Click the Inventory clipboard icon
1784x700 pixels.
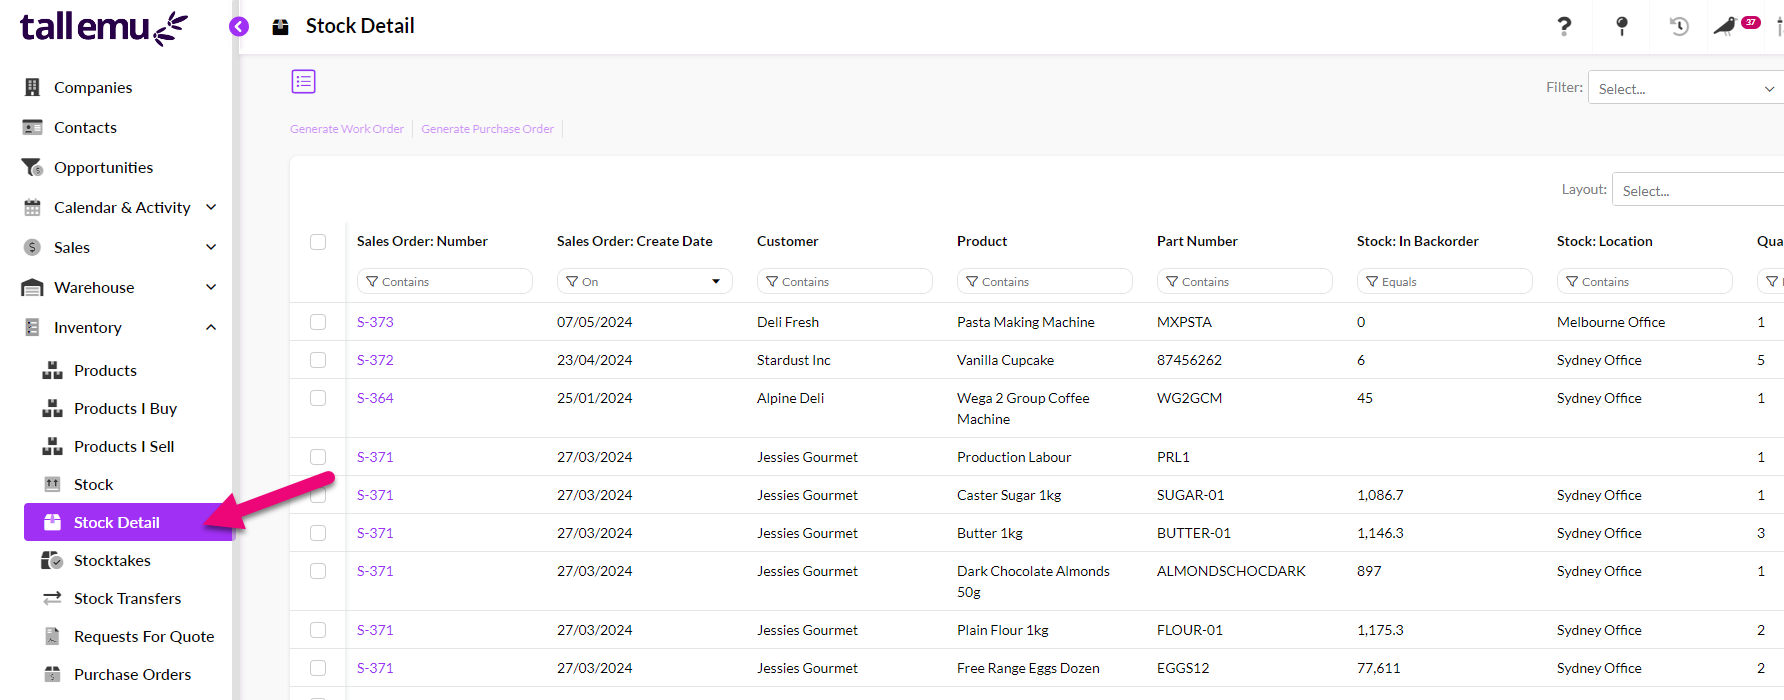pyautogui.click(x=32, y=327)
